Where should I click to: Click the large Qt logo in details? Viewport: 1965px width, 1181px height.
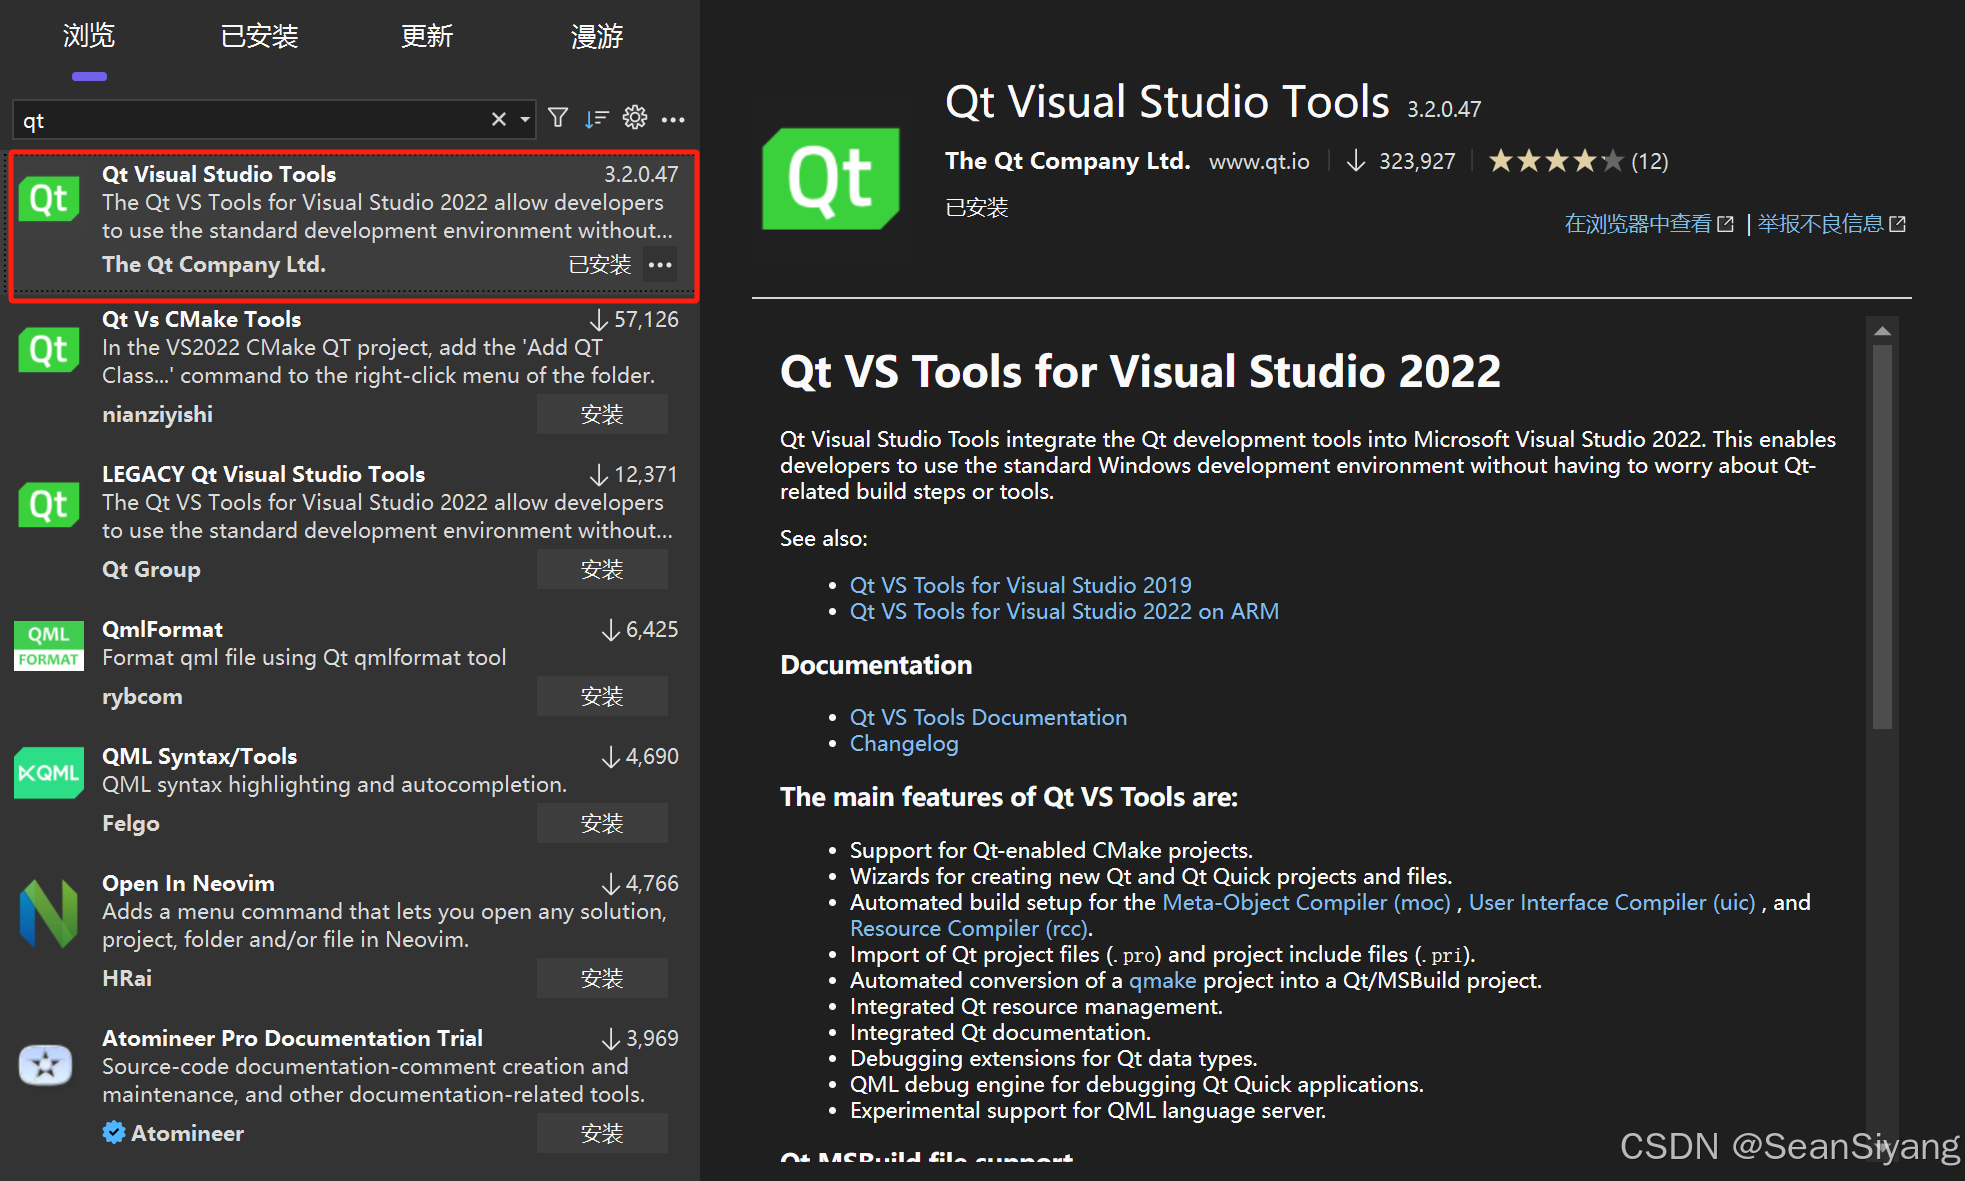tap(830, 179)
